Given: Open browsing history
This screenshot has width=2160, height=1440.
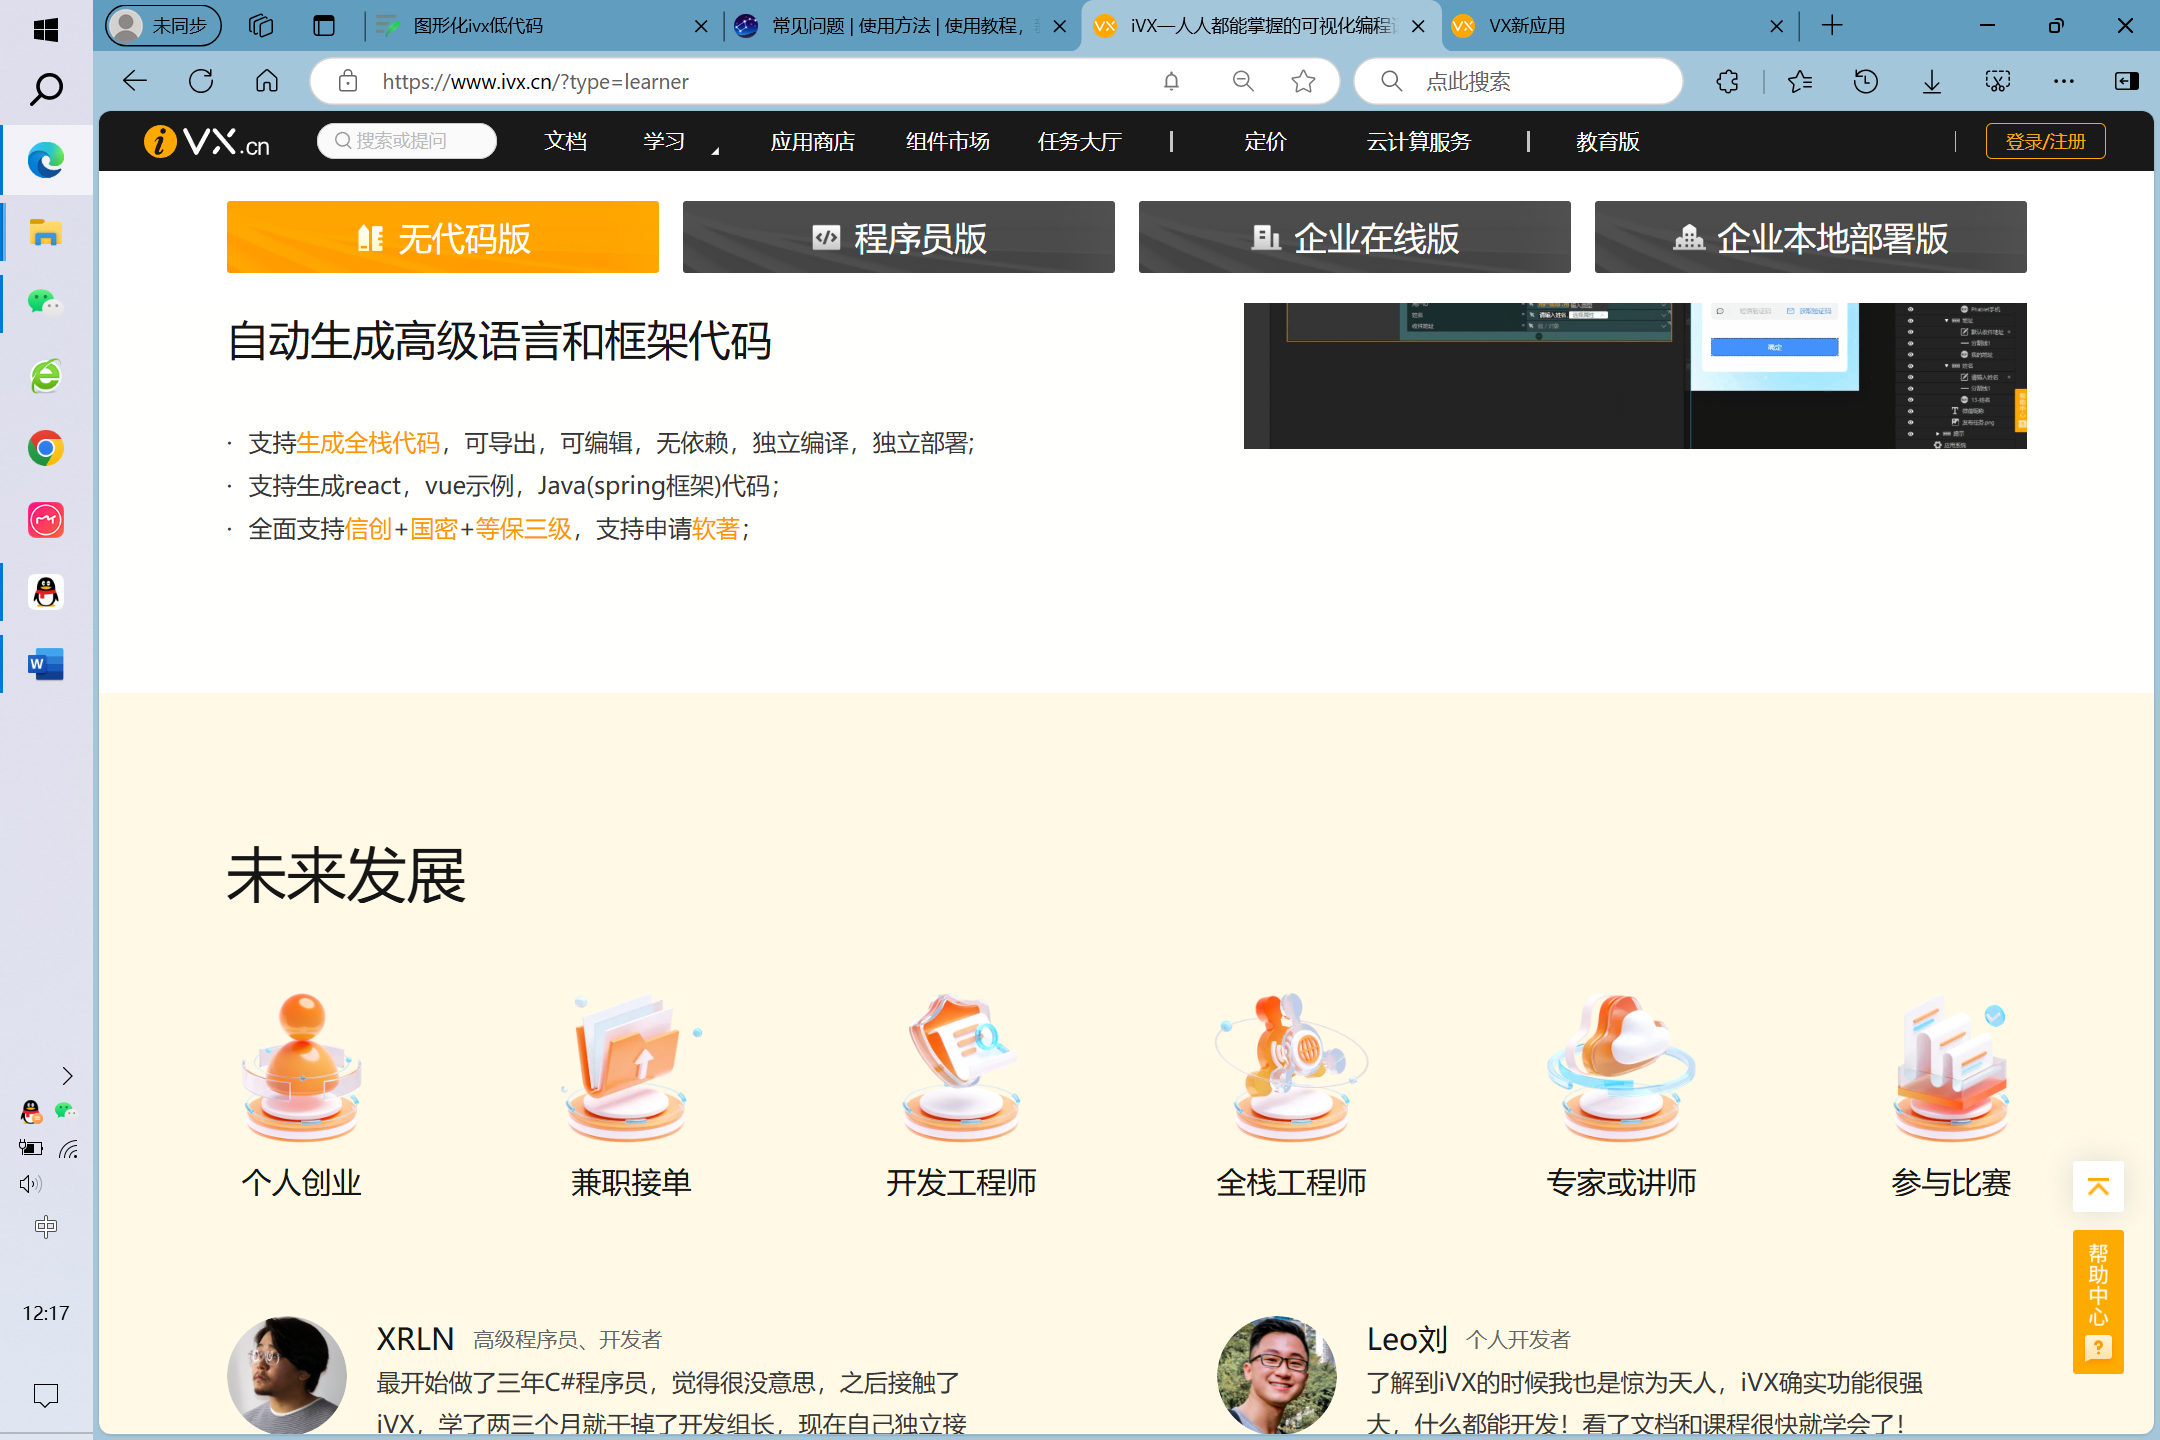Looking at the screenshot, I should [x=1865, y=81].
